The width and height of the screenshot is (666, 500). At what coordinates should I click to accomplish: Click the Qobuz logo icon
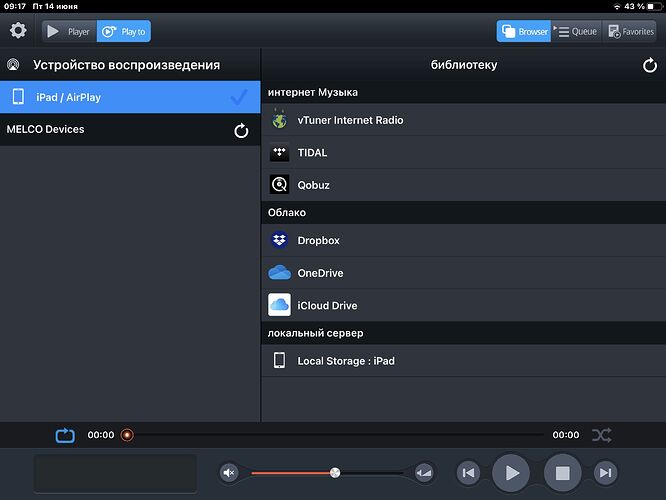coord(279,184)
